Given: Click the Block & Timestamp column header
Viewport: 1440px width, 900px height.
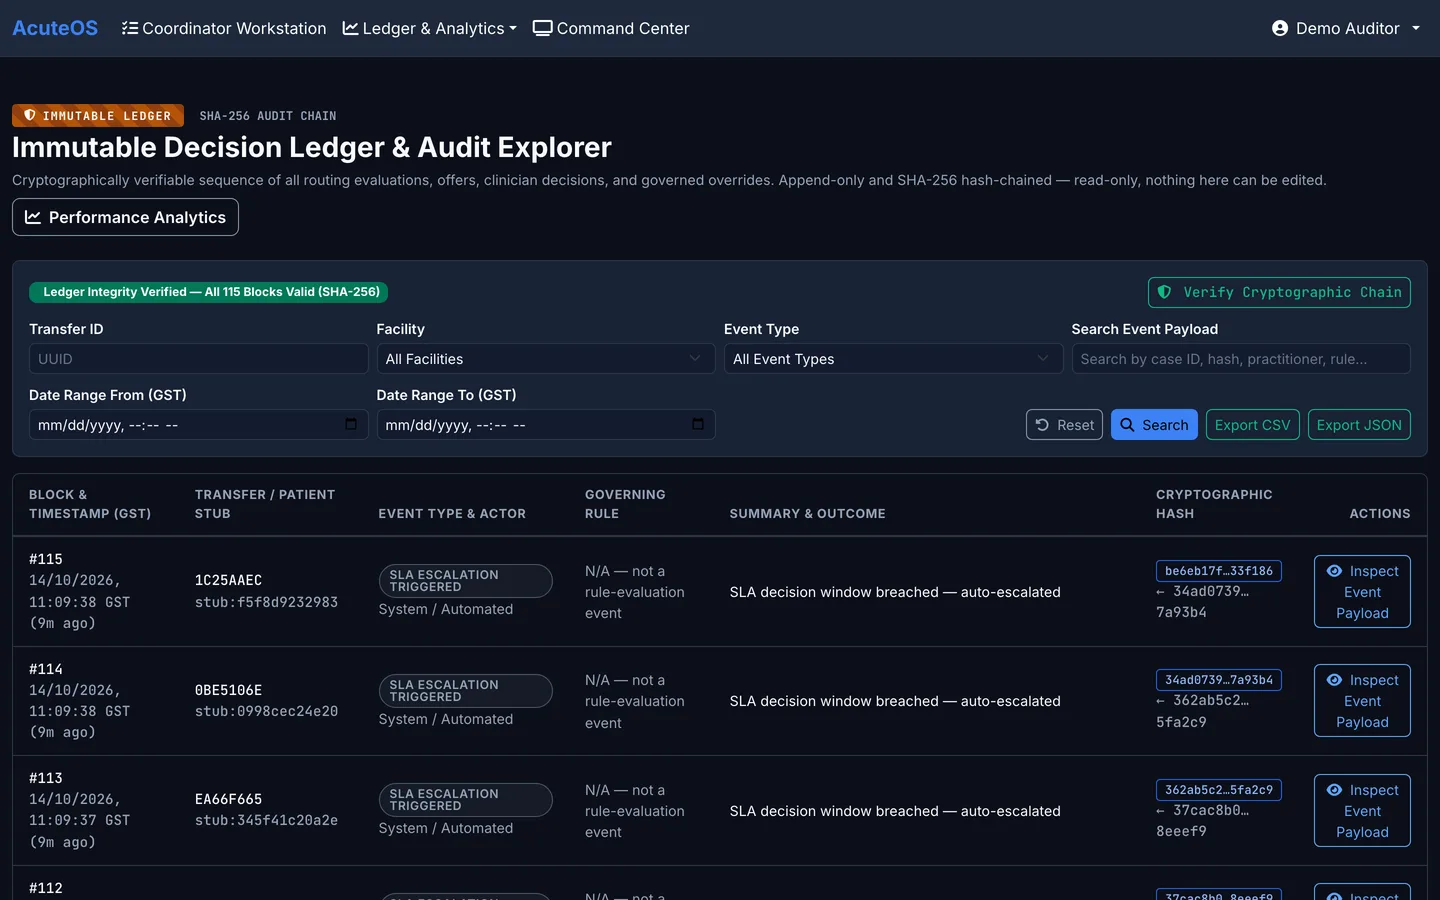Looking at the screenshot, I should pos(90,504).
